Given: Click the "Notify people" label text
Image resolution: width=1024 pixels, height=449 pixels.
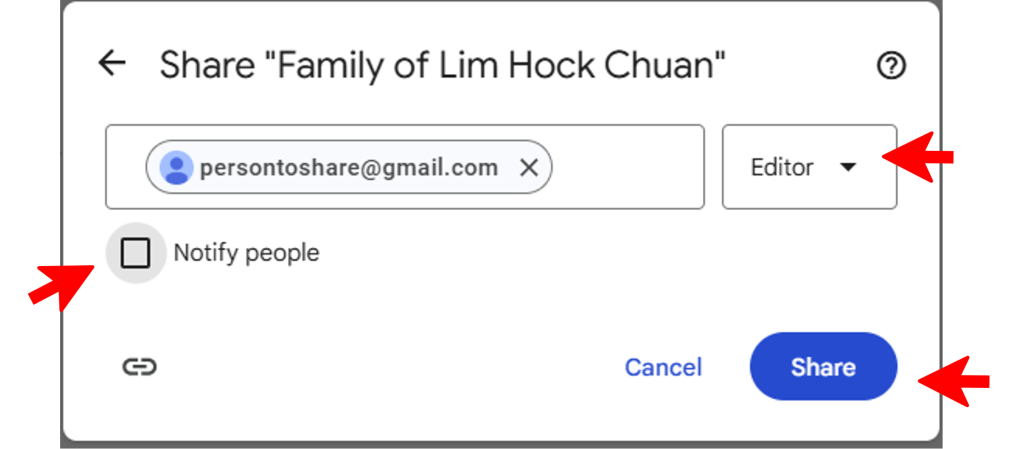Looking at the screenshot, I should (x=246, y=253).
